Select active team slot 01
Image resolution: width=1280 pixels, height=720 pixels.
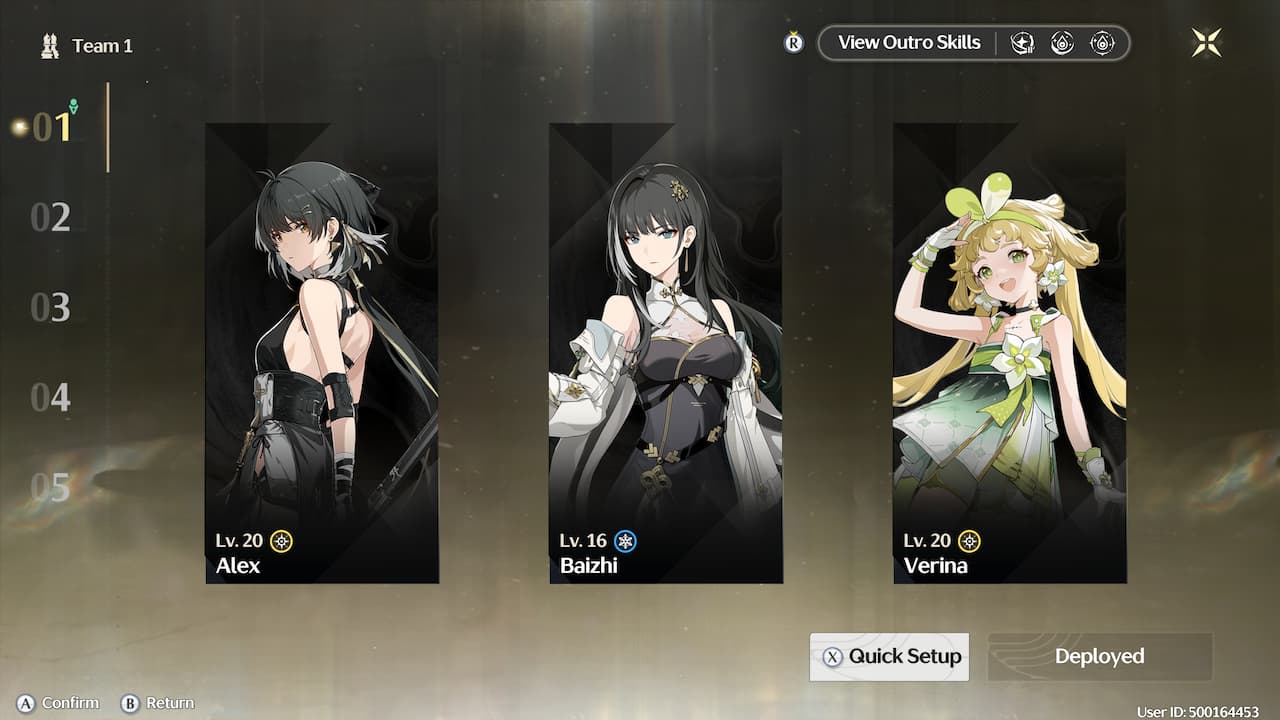(x=51, y=127)
